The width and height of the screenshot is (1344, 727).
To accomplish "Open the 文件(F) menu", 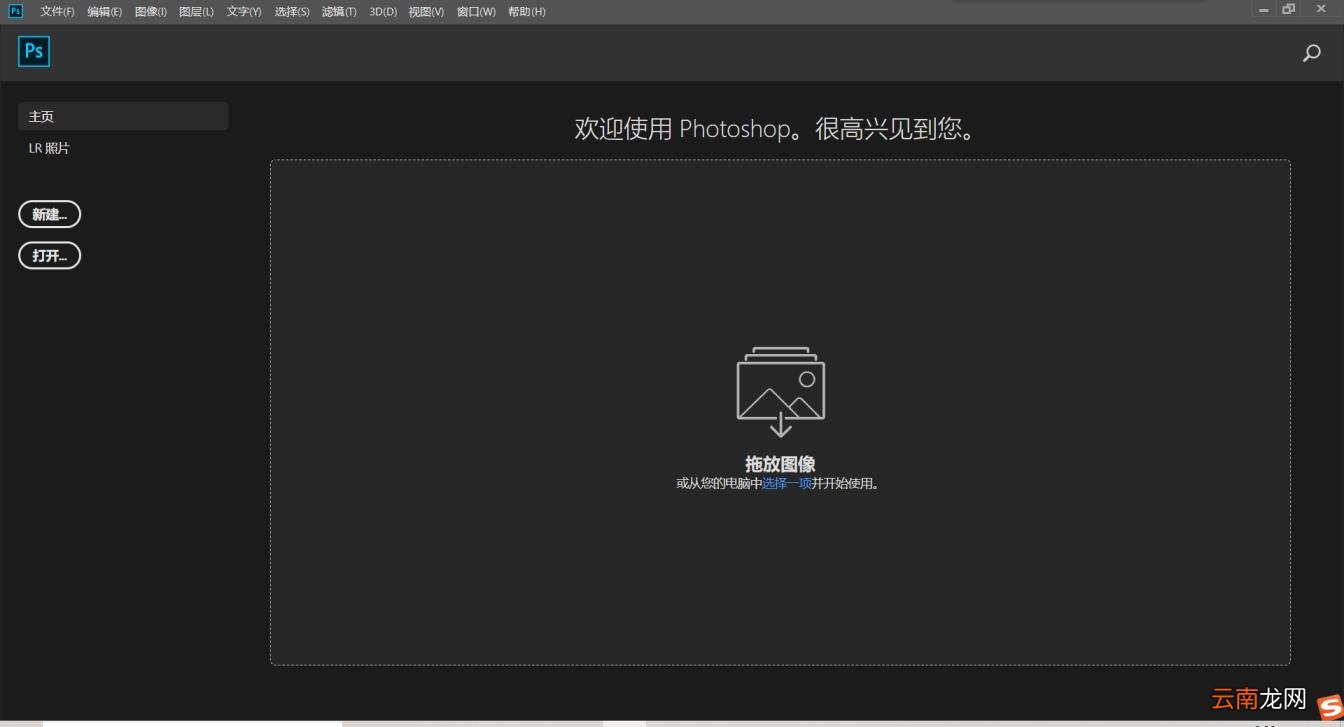I will click(x=57, y=12).
